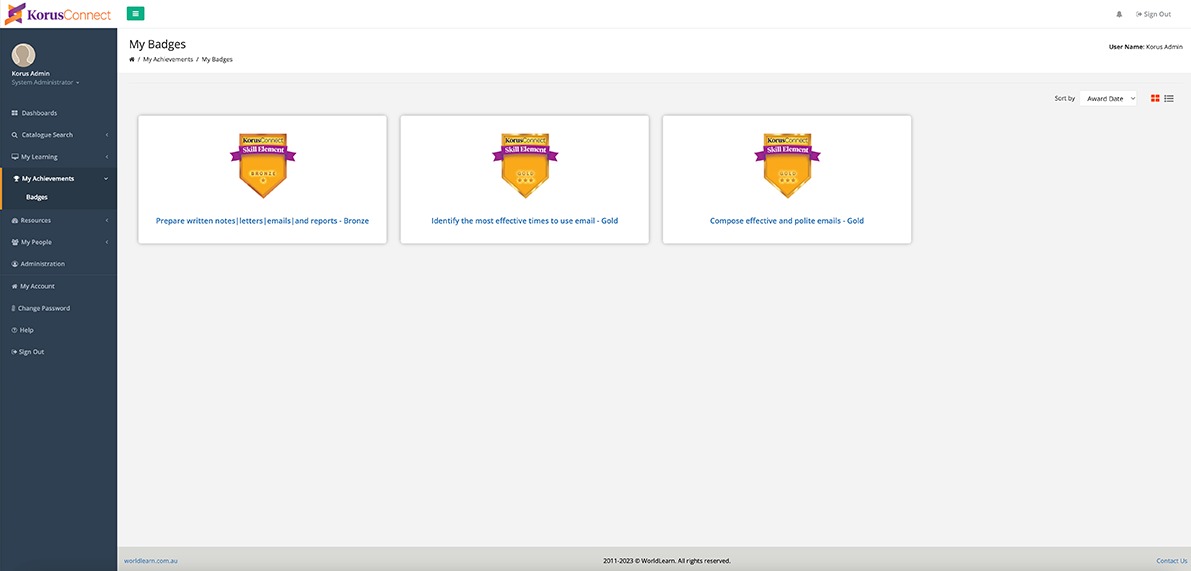Expand the My People chevron

[x=106, y=242]
